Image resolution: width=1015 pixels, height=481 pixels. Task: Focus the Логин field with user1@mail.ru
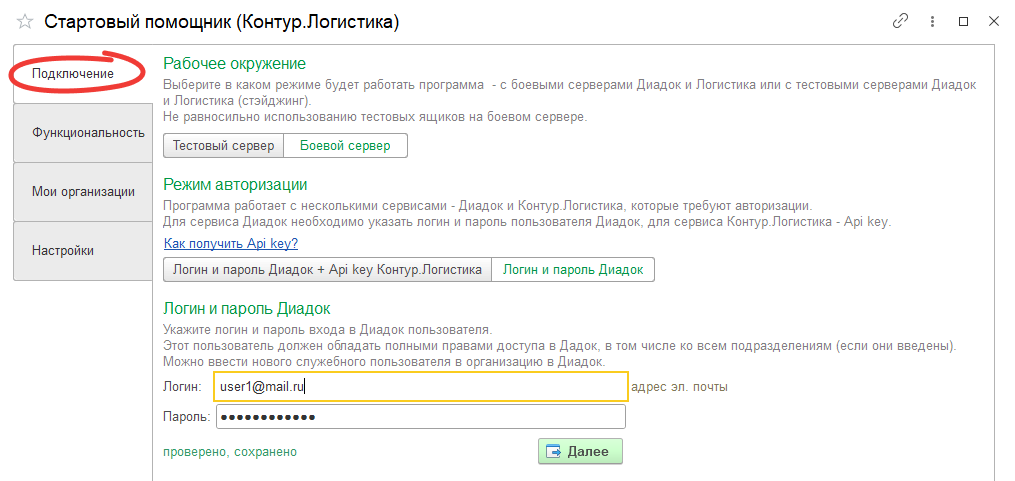tap(420, 387)
